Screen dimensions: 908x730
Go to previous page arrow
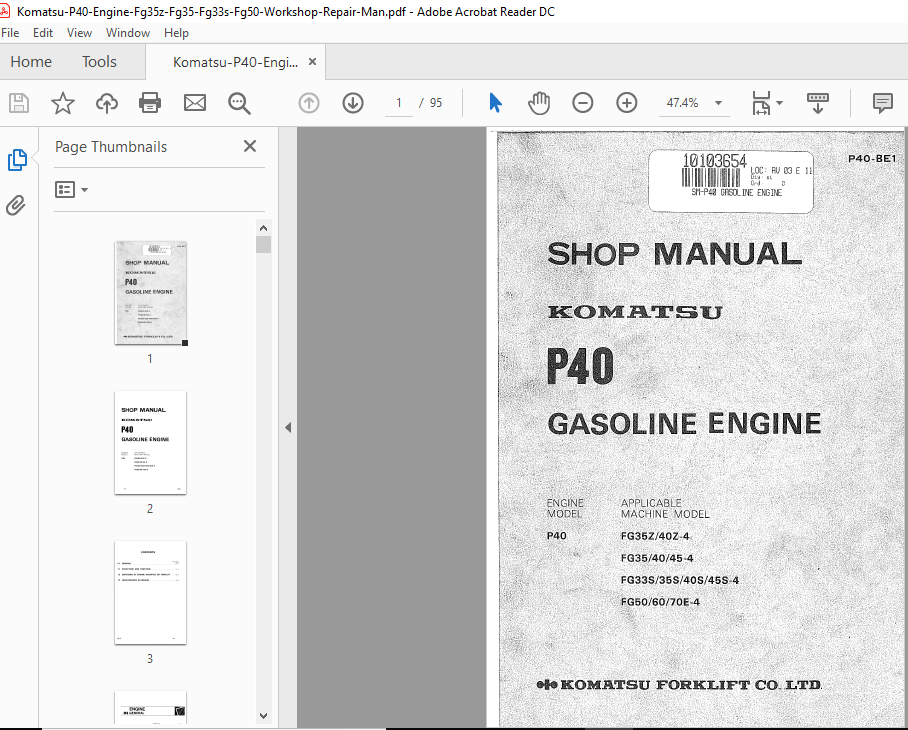pyautogui.click(x=309, y=103)
